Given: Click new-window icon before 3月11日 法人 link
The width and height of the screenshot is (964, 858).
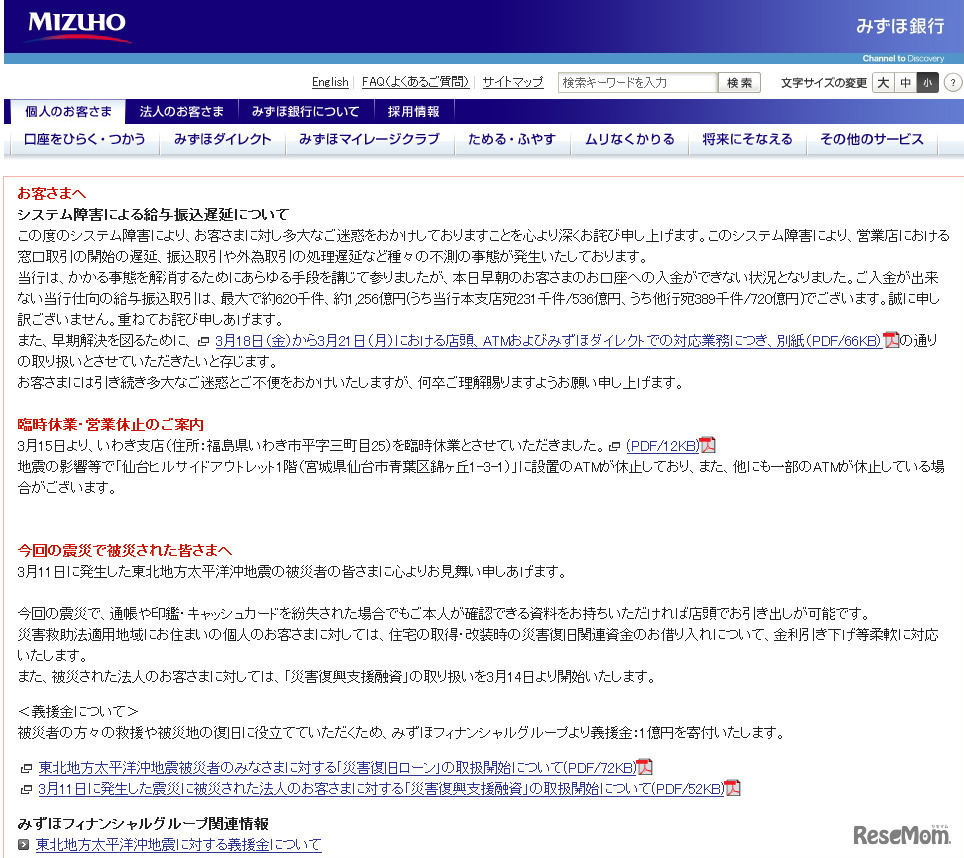Looking at the screenshot, I should pos(26,789).
